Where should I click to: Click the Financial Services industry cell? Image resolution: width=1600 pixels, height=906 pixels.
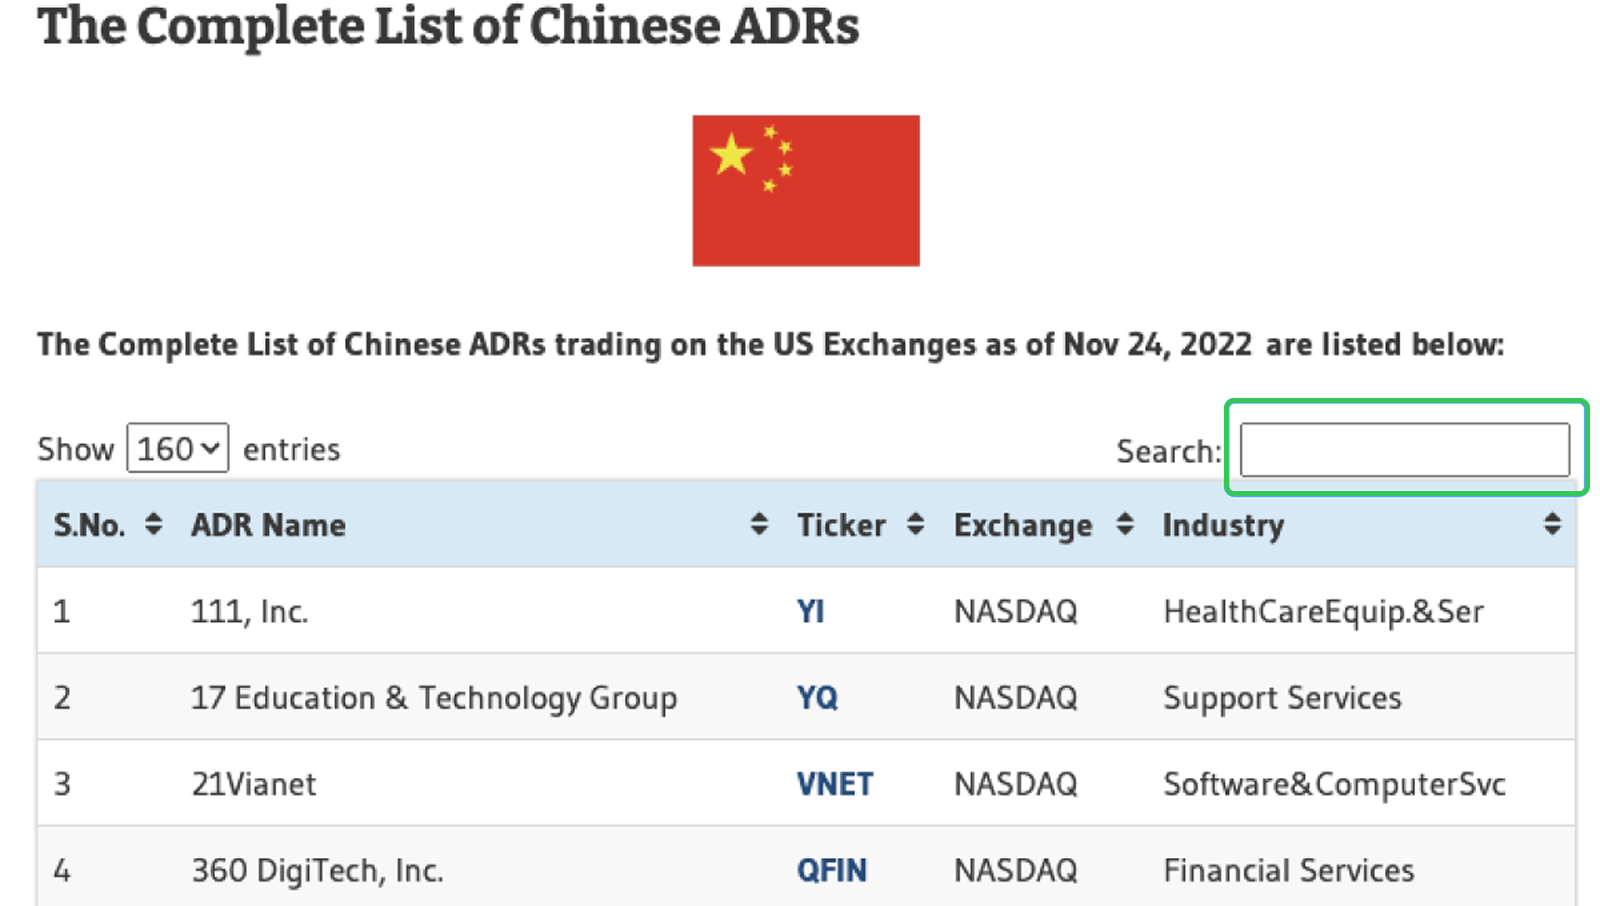[1288, 870]
